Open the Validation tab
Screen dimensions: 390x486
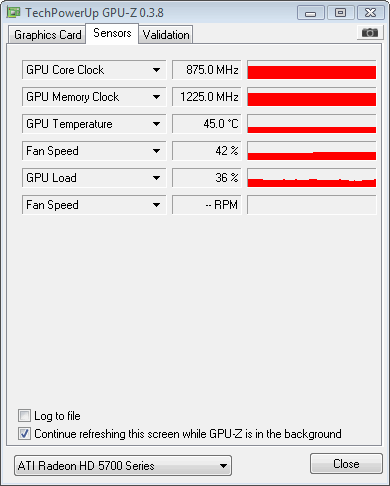point(166,35)
